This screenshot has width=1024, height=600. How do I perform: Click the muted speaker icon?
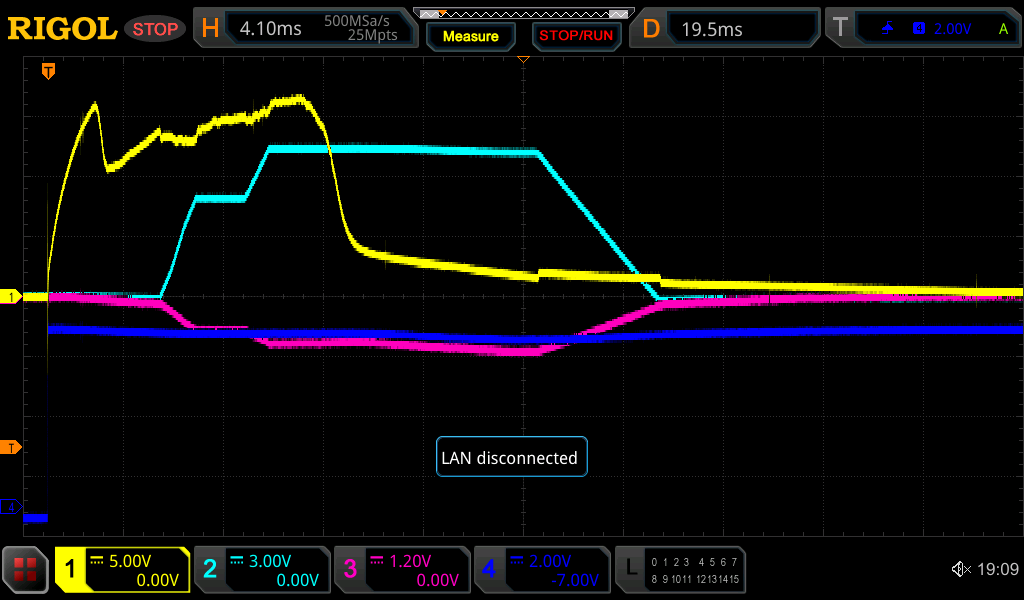click(960, 570)
